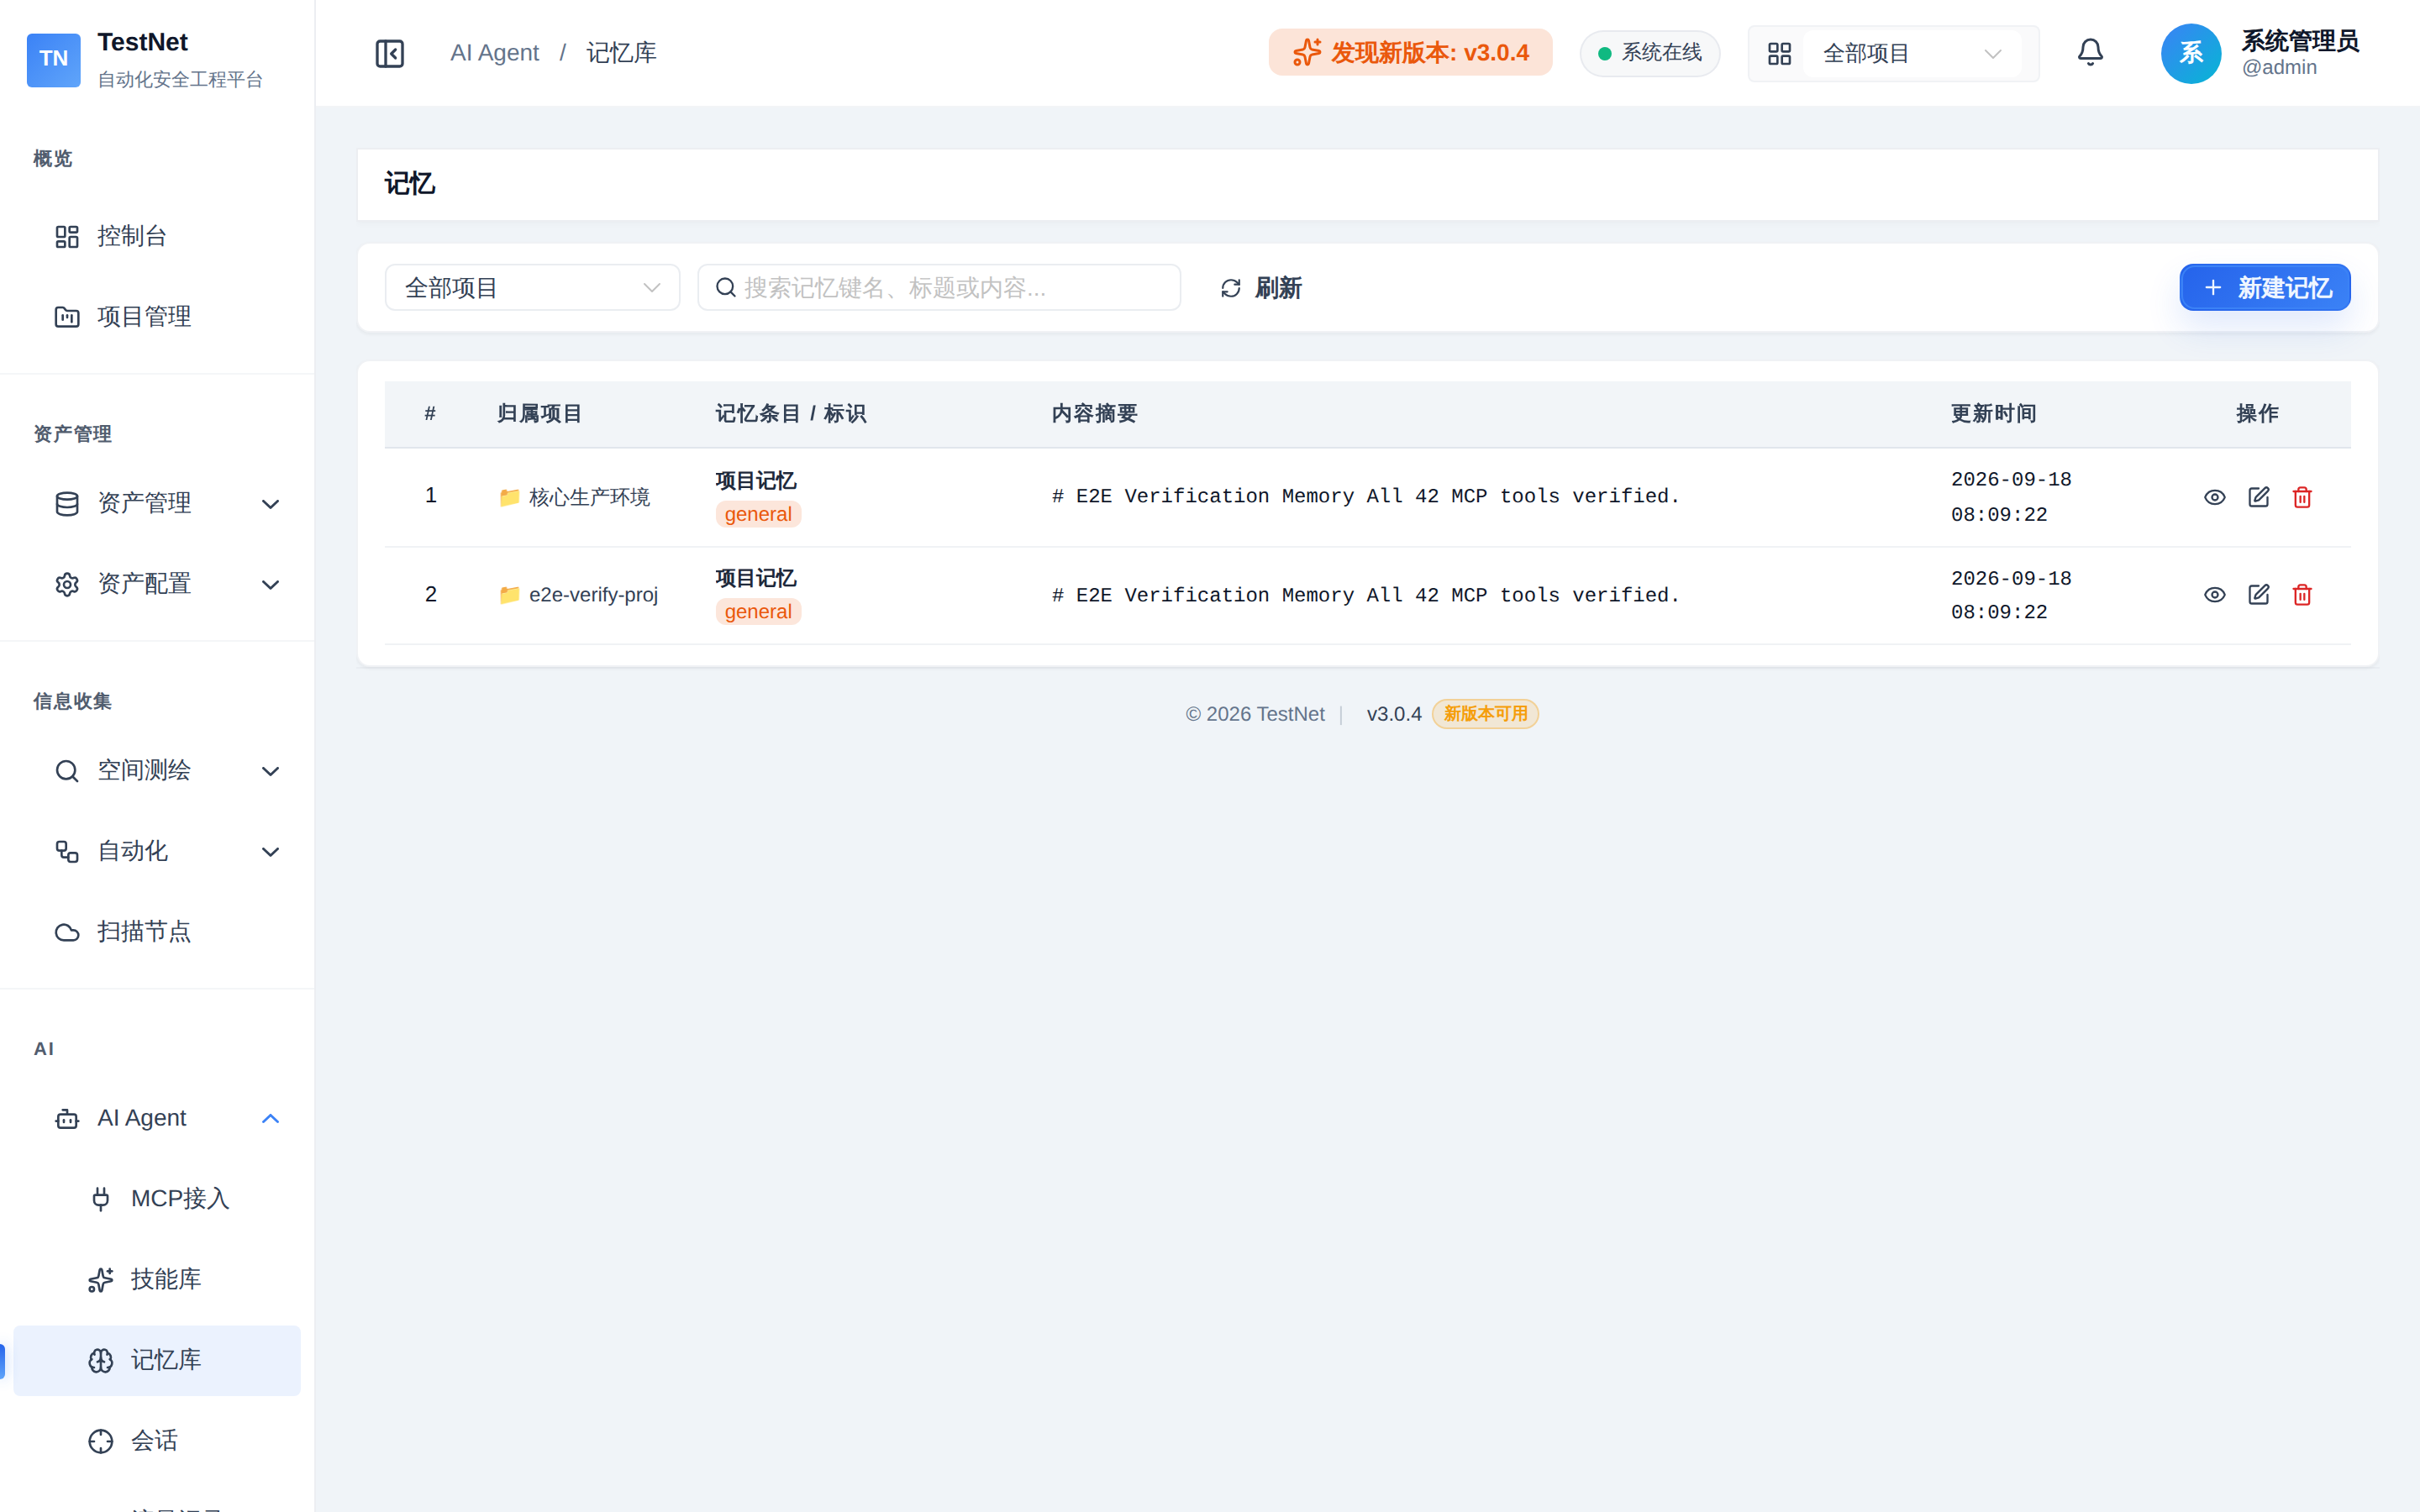Click the 扫描节点 cloud icon

pos(67,932)
